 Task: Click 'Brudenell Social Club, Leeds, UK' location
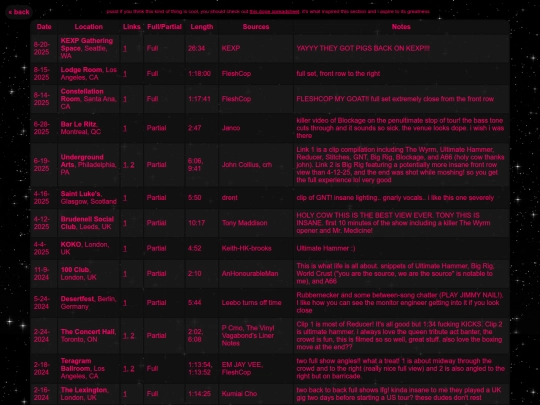[x=87, y=223]
